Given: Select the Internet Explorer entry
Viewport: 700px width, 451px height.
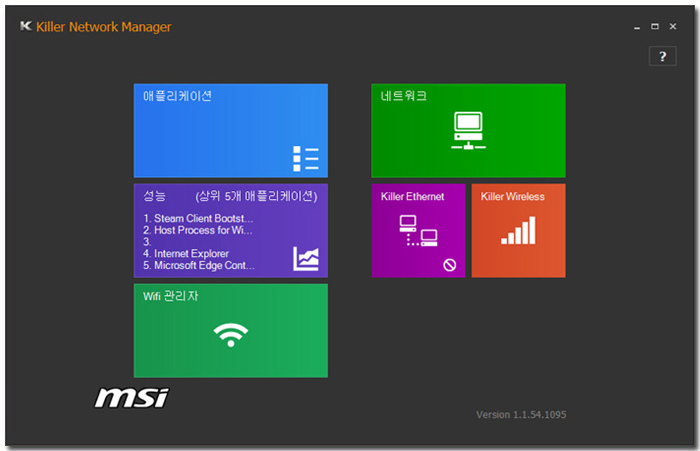Looking at the screenshot, I should [186, 254].
